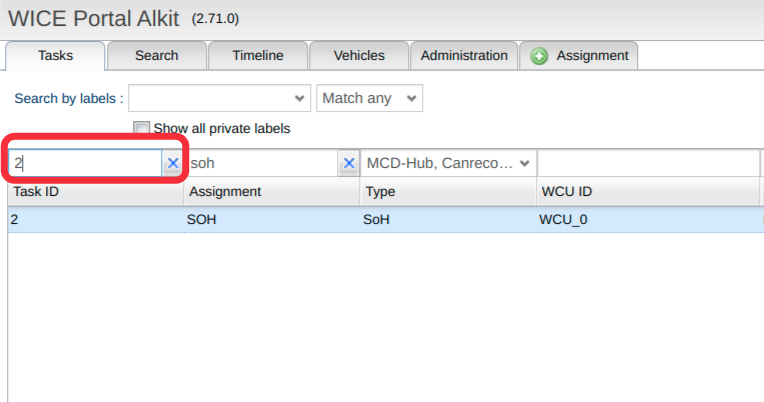
Task: Focus the Task ID filter input
Action: point(85,163)
